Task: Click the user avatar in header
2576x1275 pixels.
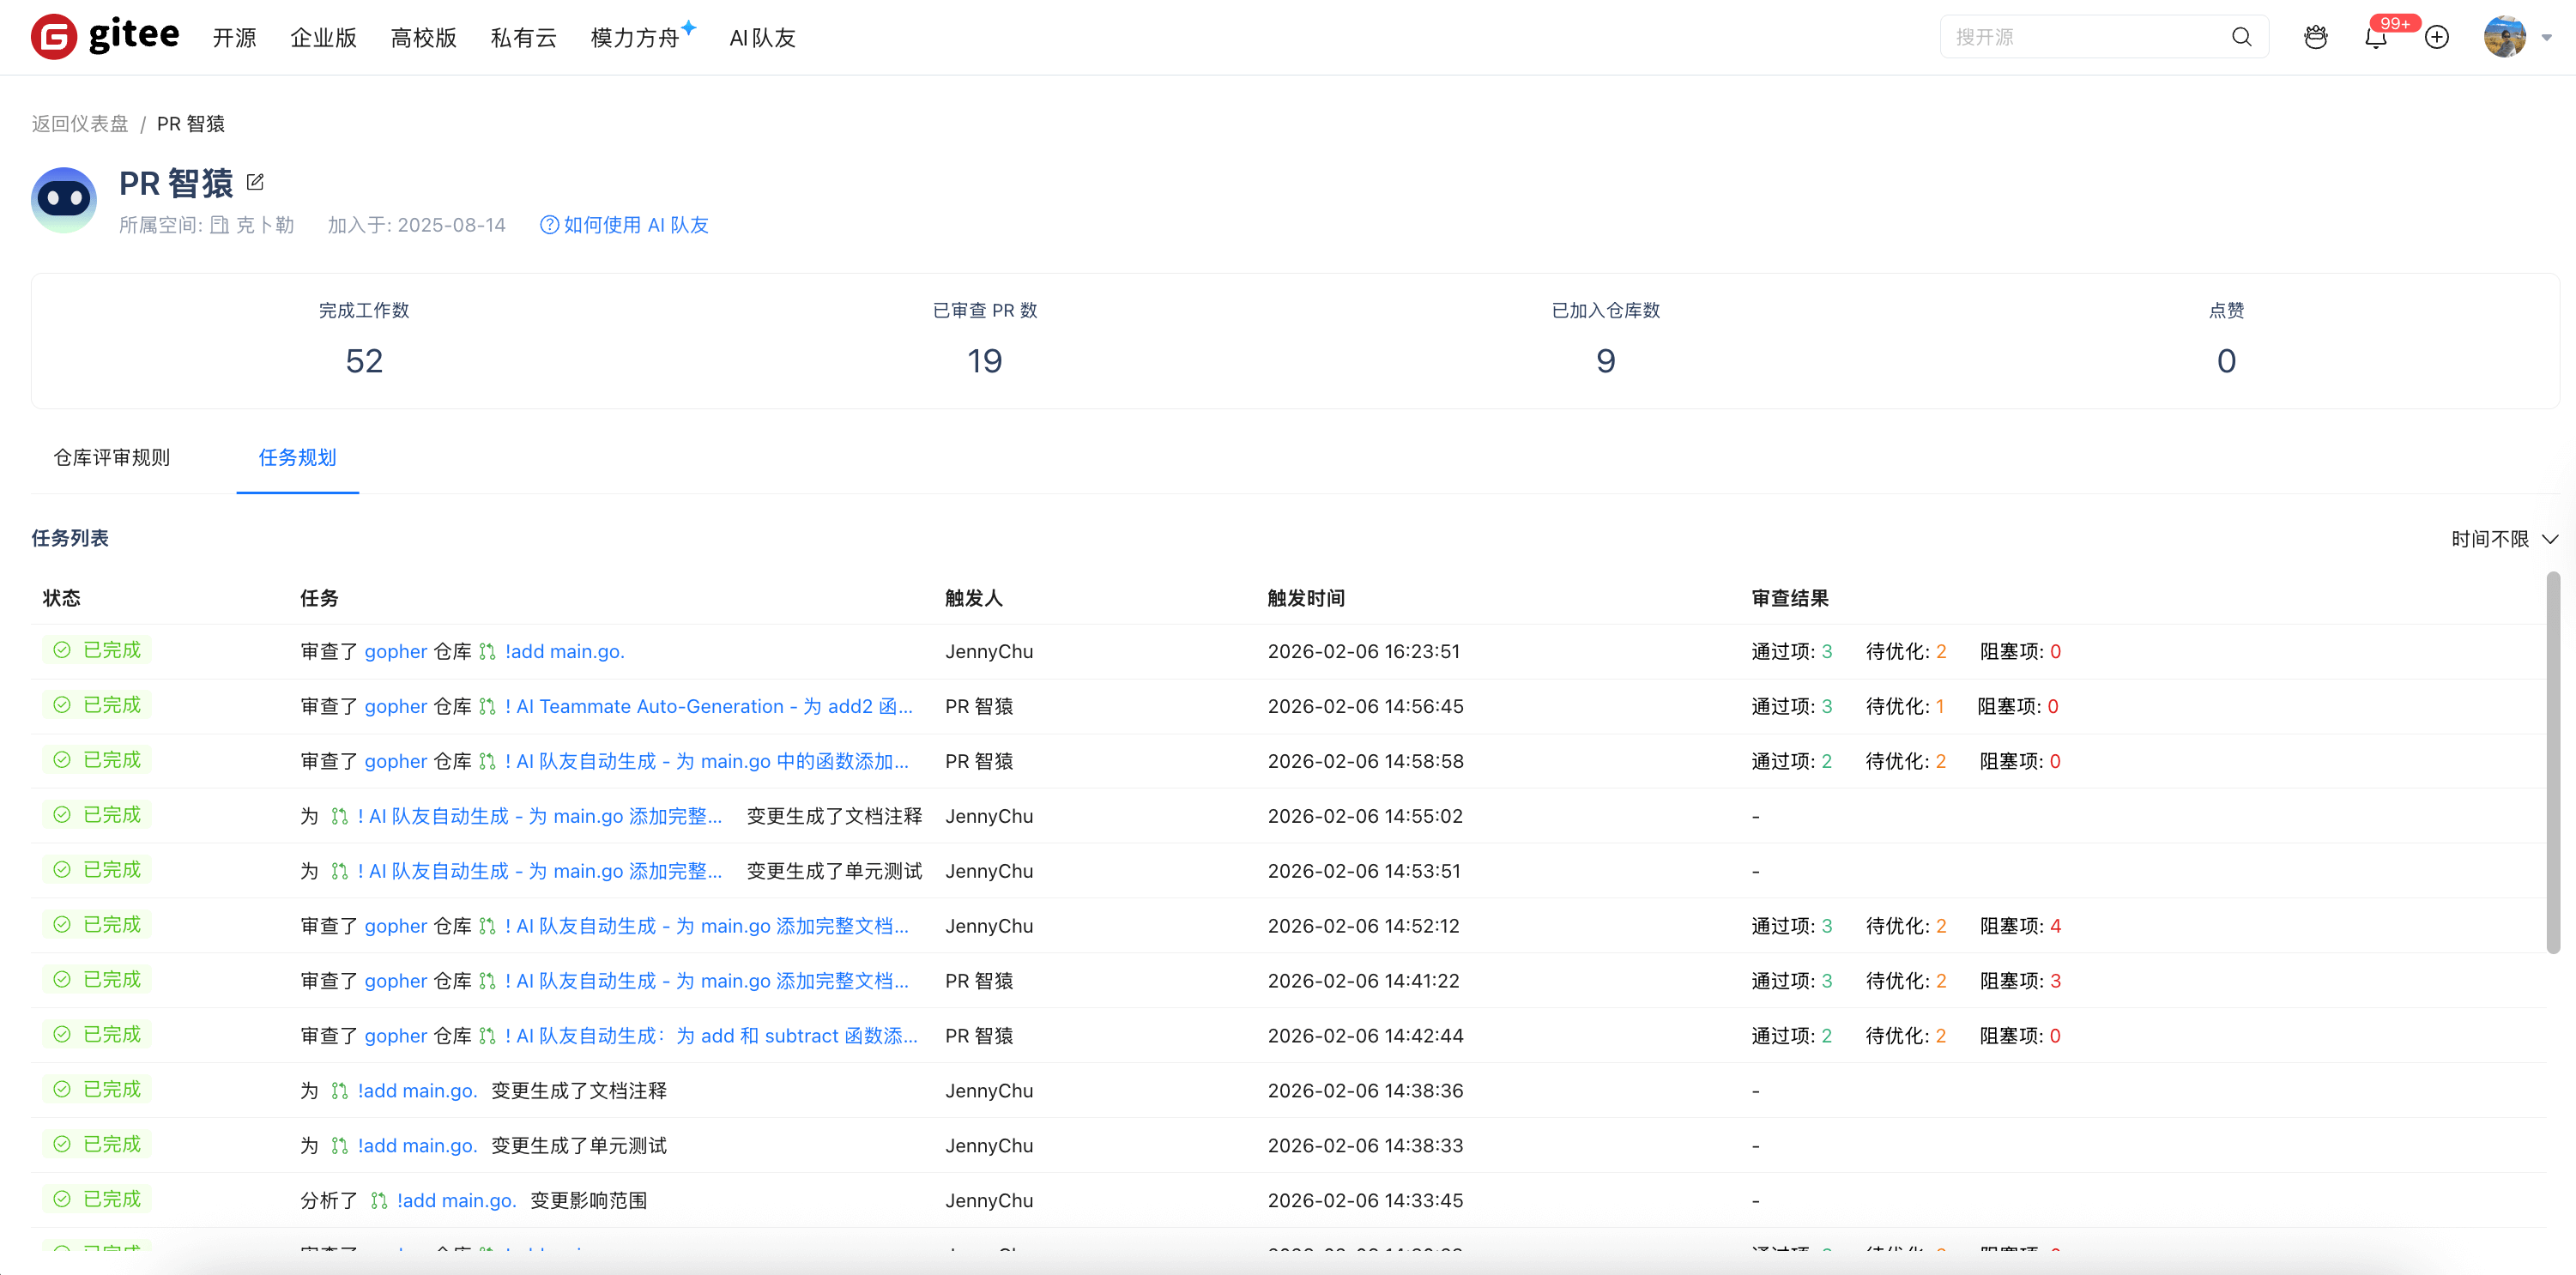Action: pyautogui.click(x=2504, y=37)
